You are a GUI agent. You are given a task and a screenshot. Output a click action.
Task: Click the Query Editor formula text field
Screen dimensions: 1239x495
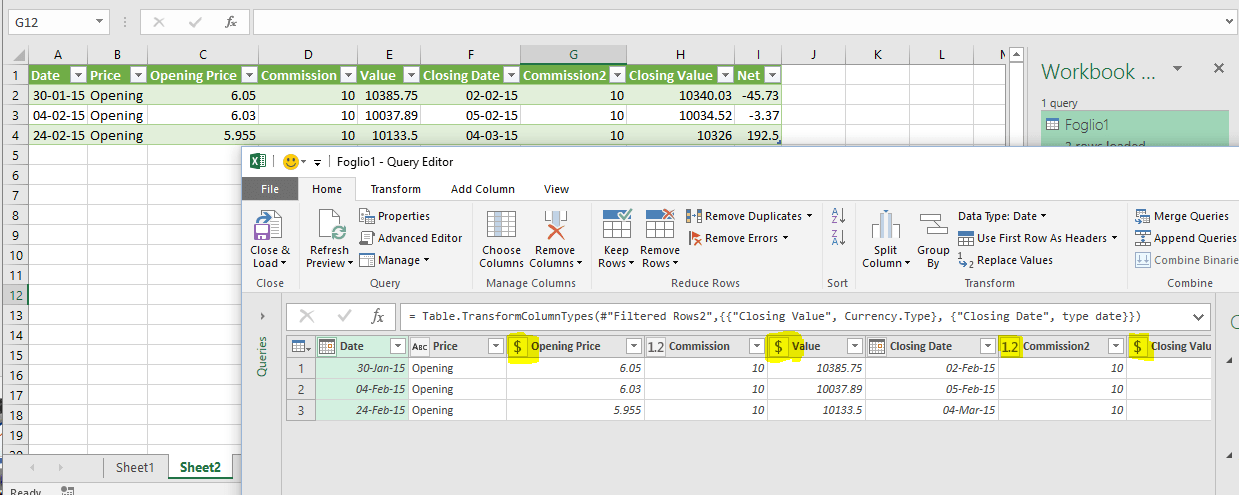795,316
